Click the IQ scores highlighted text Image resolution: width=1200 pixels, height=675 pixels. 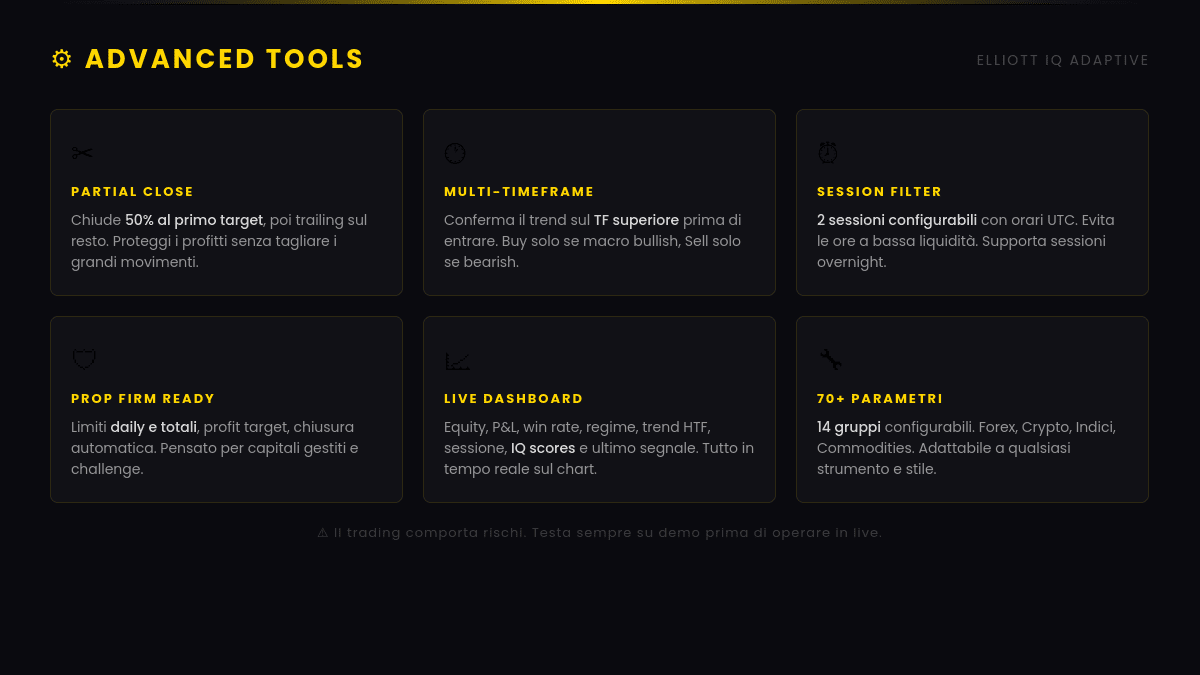tap(543, 448)
